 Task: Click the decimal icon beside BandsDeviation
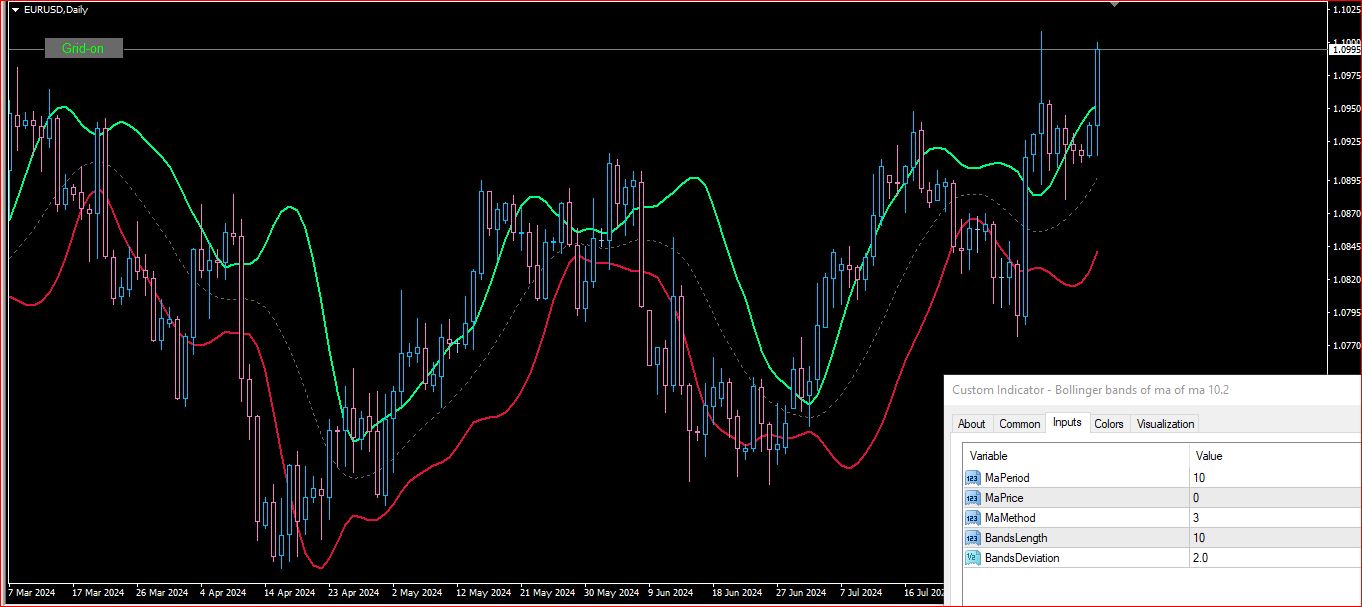[973, 558]
